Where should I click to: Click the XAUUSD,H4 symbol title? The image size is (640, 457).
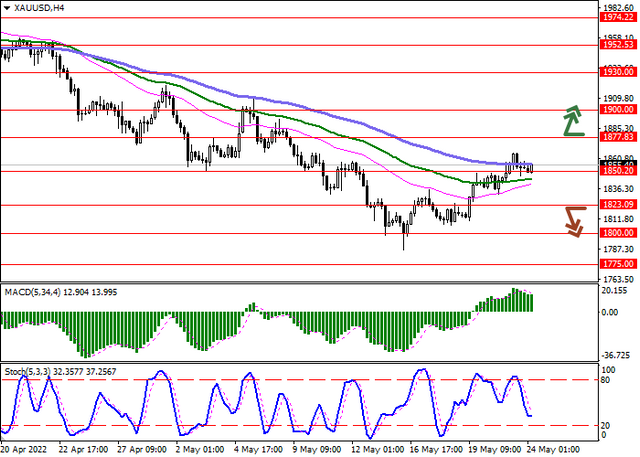[39, 8]
